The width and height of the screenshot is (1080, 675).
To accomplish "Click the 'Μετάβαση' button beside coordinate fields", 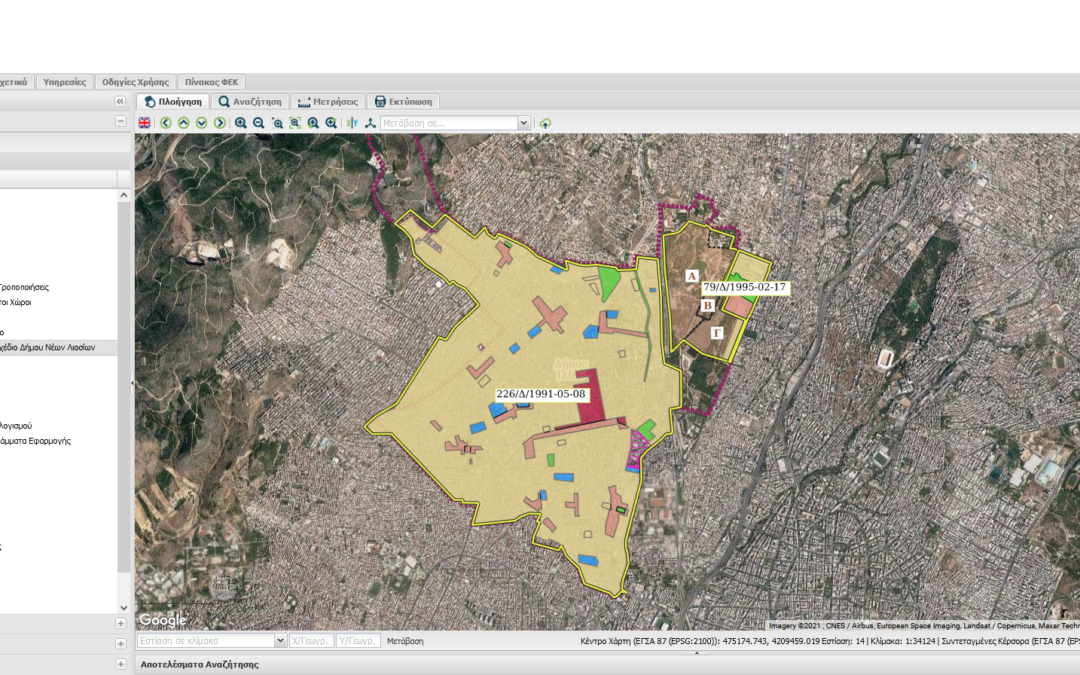I will [405, 641].
